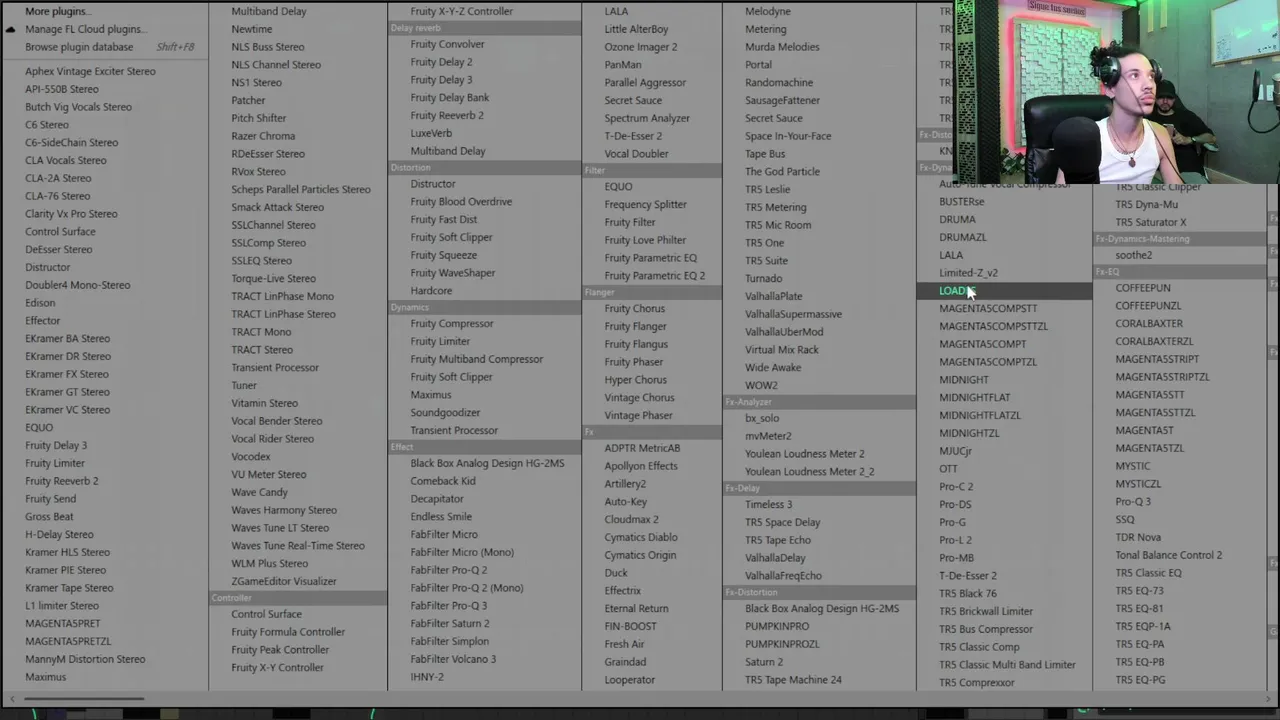Load FabFilter Saturn 2
Viewport: 1280px width, 720px height.
450,624
